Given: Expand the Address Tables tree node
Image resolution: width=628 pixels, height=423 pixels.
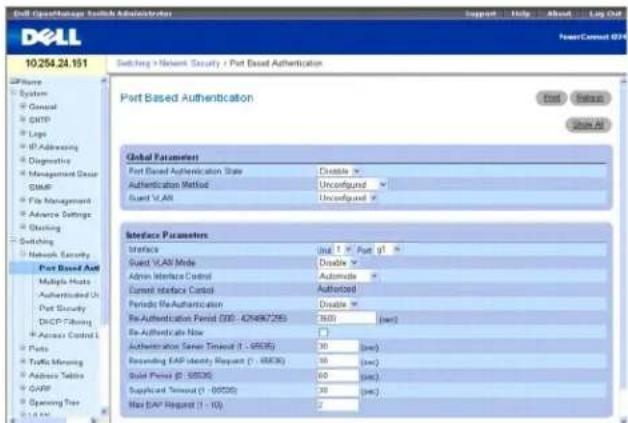Looking at the screenshot, I should [23, 375].
